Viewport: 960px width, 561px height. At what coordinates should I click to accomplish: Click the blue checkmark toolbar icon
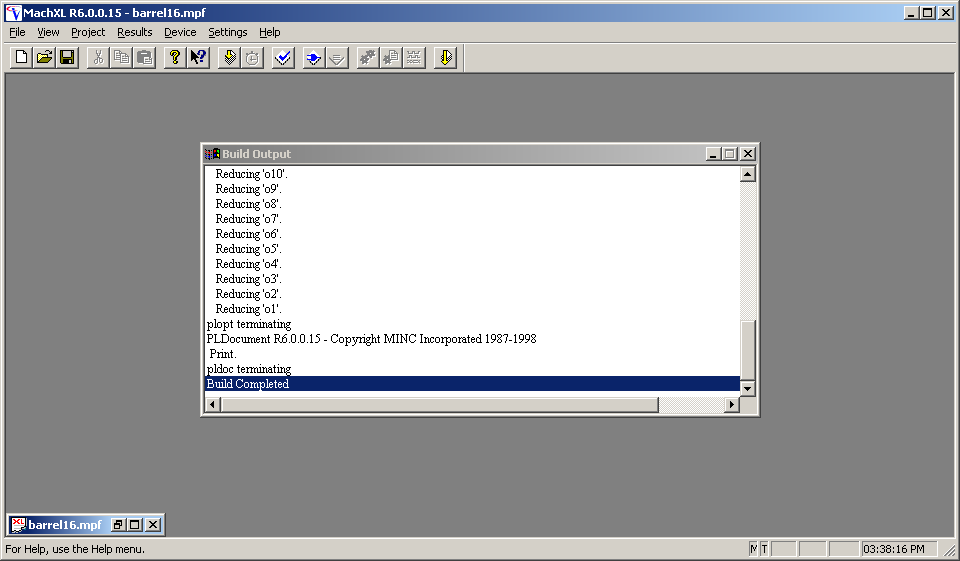(x=283, y=58)
